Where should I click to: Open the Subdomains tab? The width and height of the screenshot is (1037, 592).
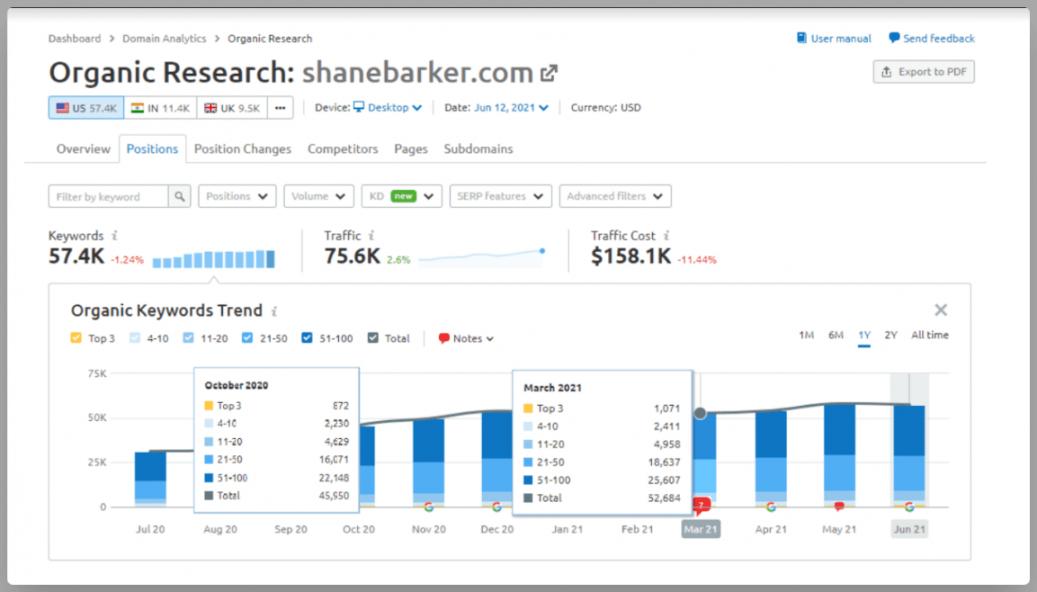(x=478, y=149)
